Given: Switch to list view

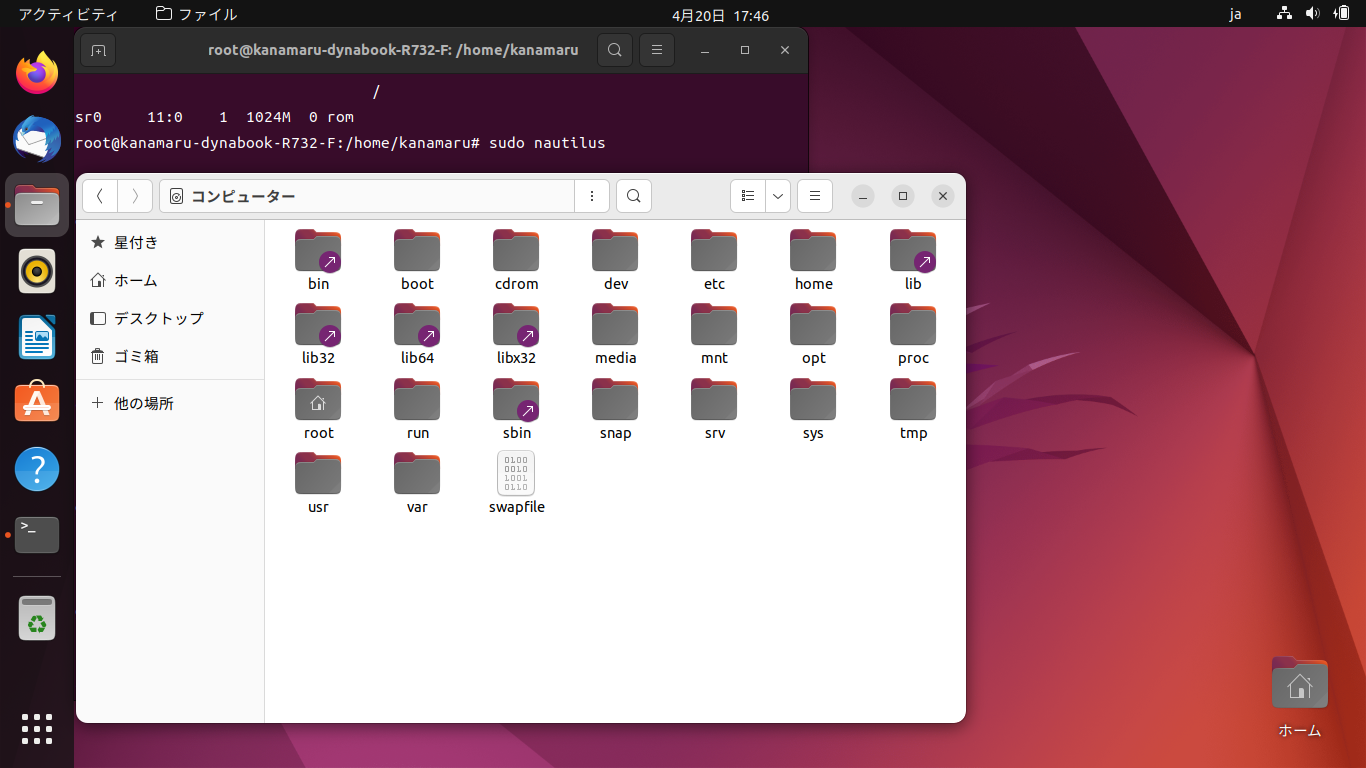Looking at the screenshot, I should coord(748,196).
